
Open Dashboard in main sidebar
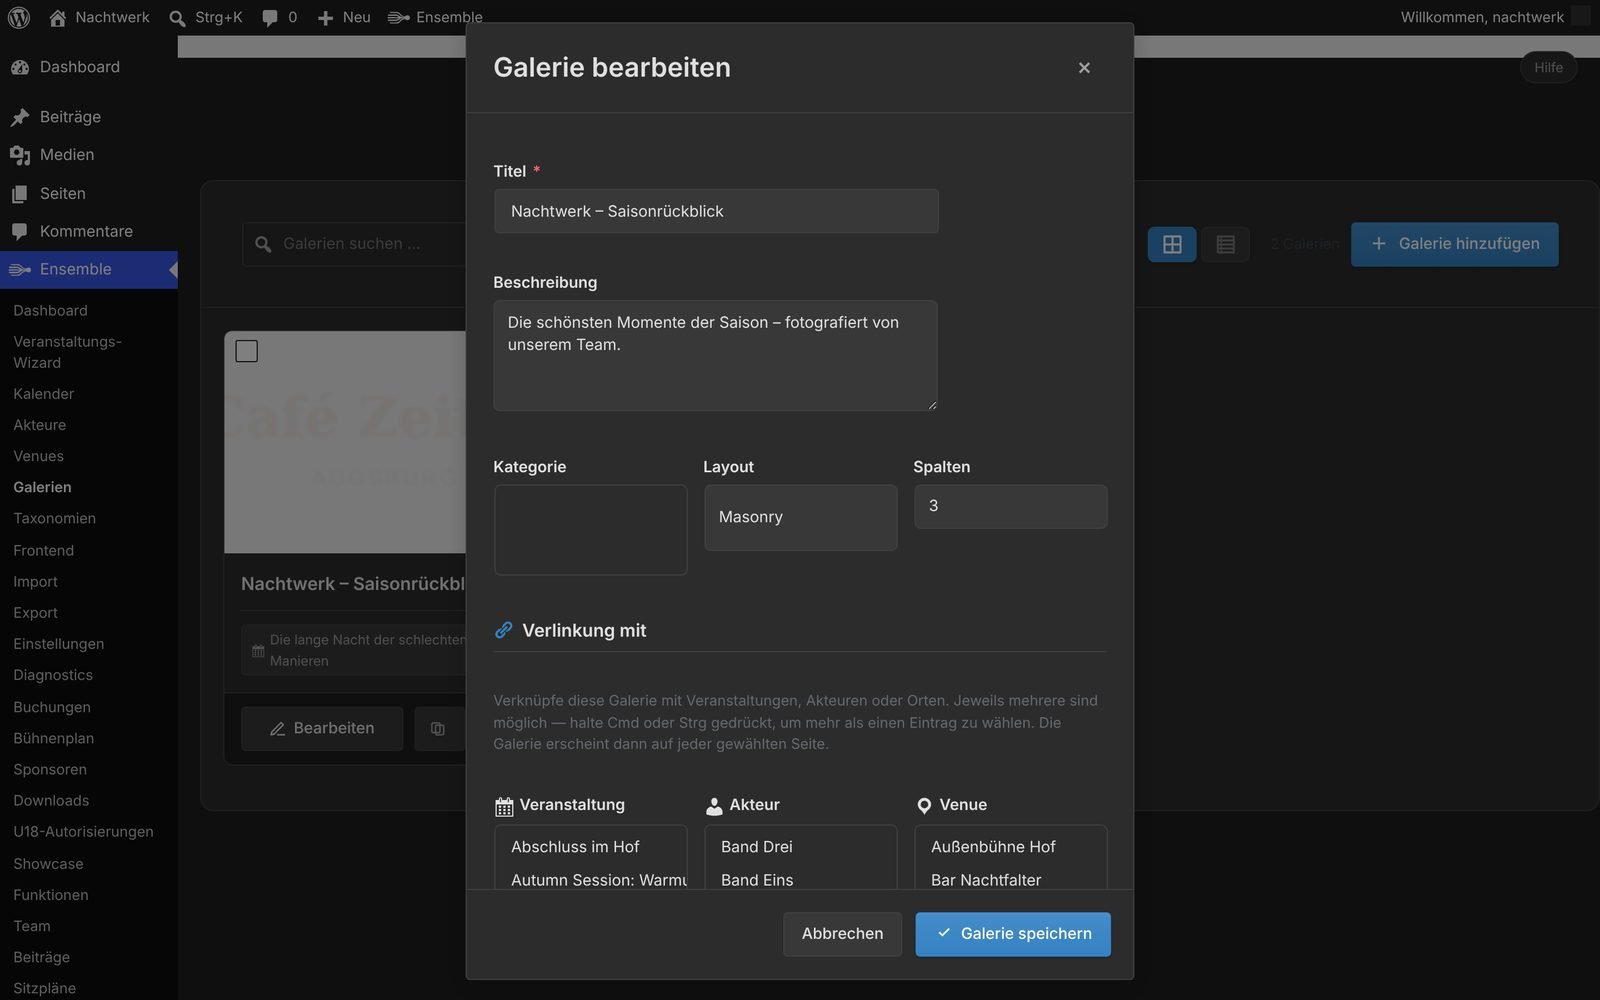click(89, 67)
